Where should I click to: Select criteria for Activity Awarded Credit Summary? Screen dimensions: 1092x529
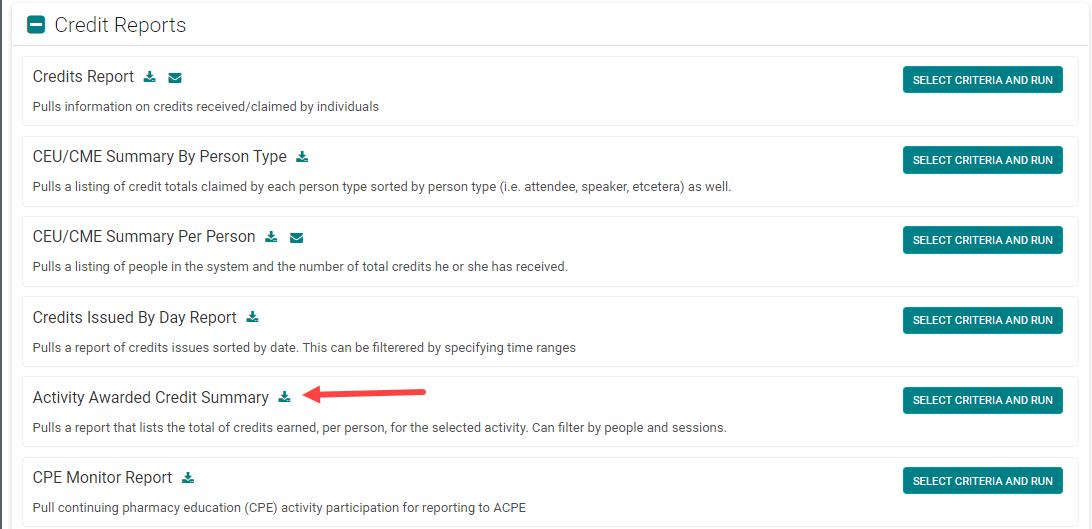tap(982, 400)
